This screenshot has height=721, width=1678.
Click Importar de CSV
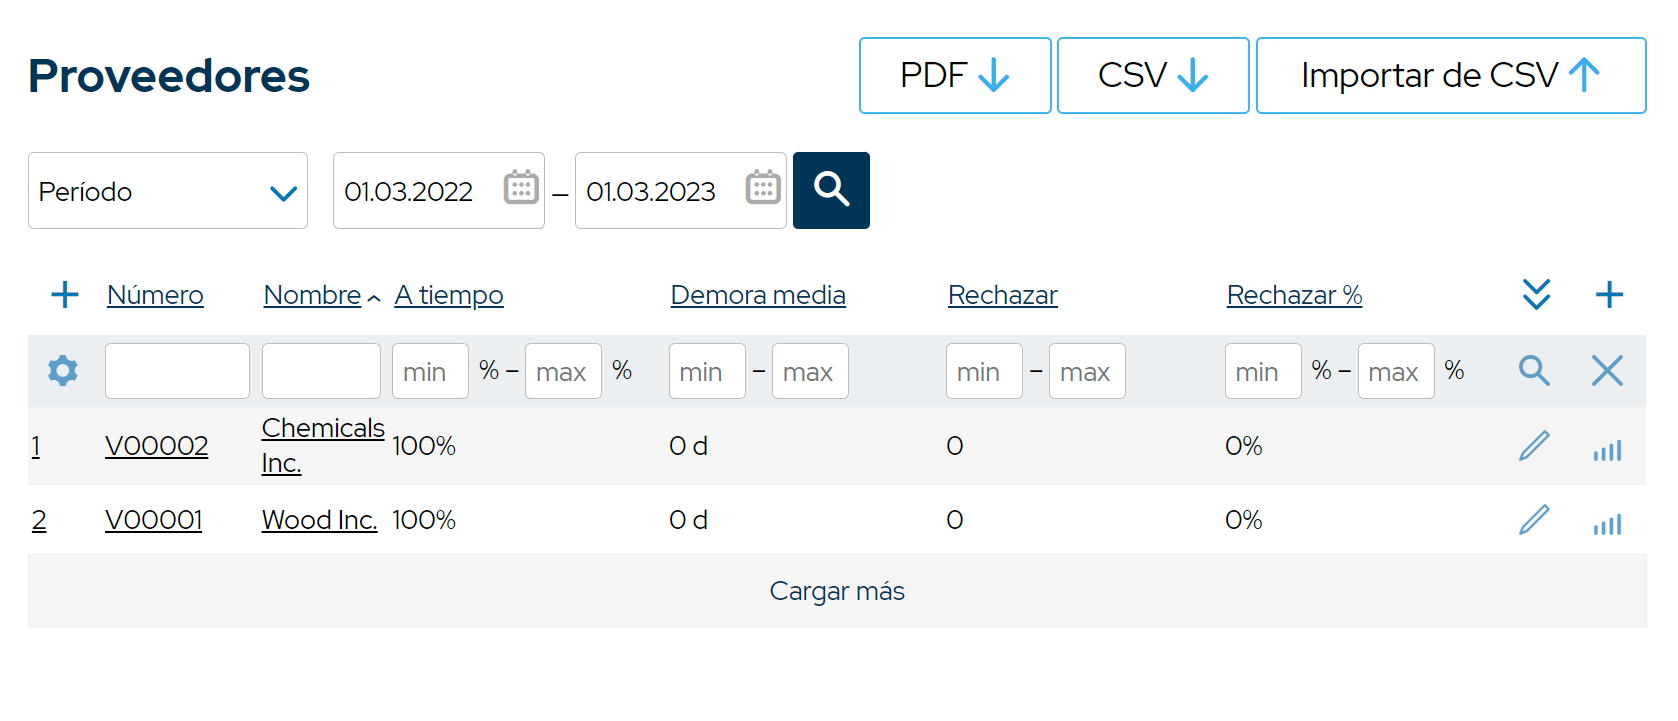(1450, 75)
